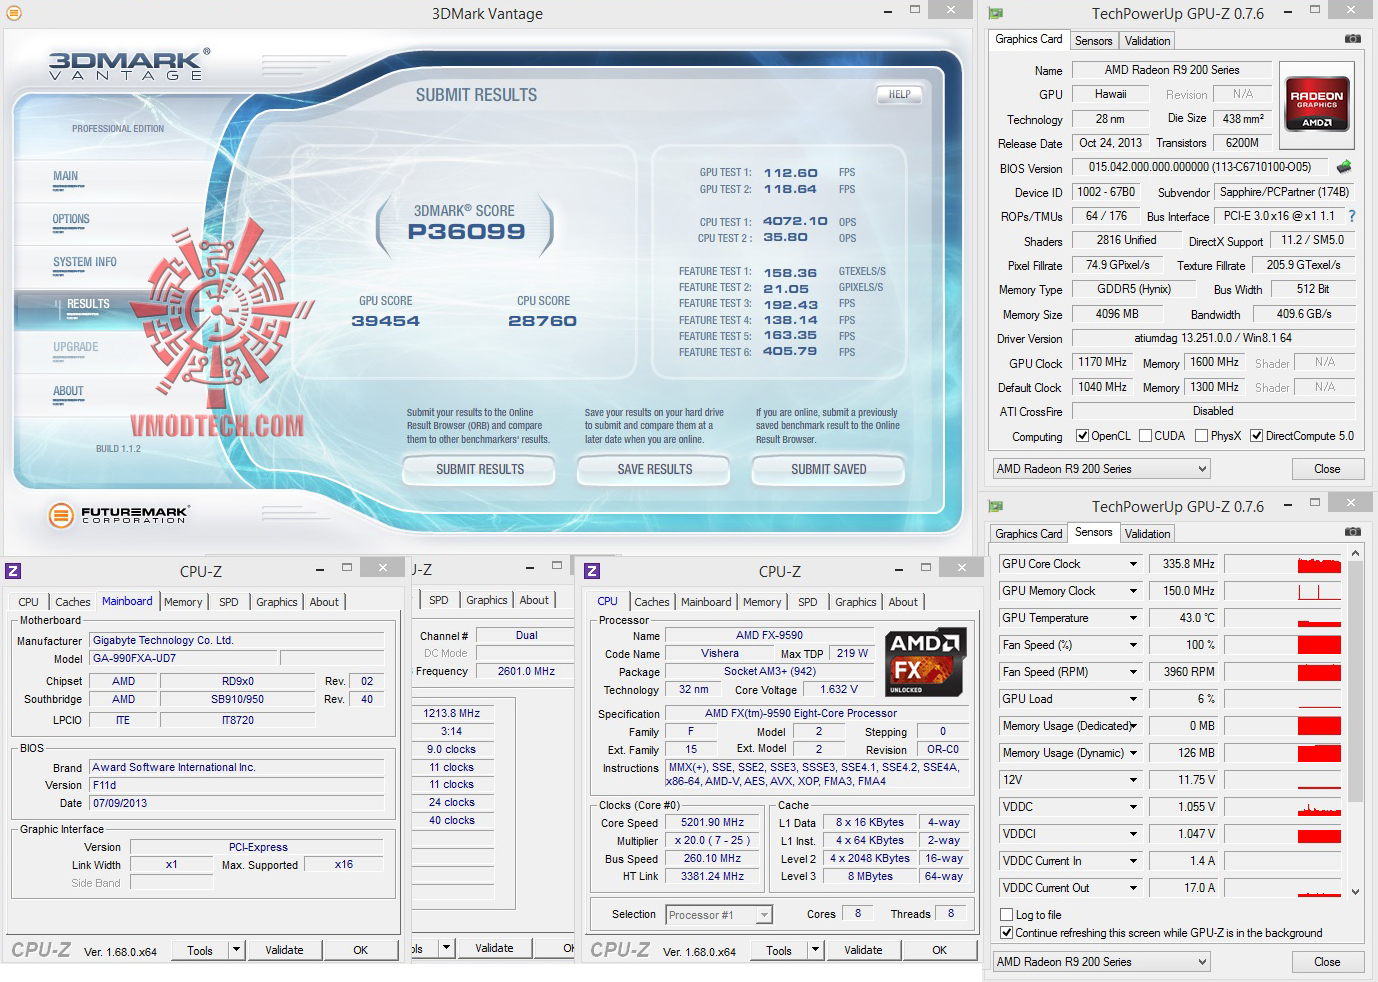Click the Submit Saved button

point(829,469)
